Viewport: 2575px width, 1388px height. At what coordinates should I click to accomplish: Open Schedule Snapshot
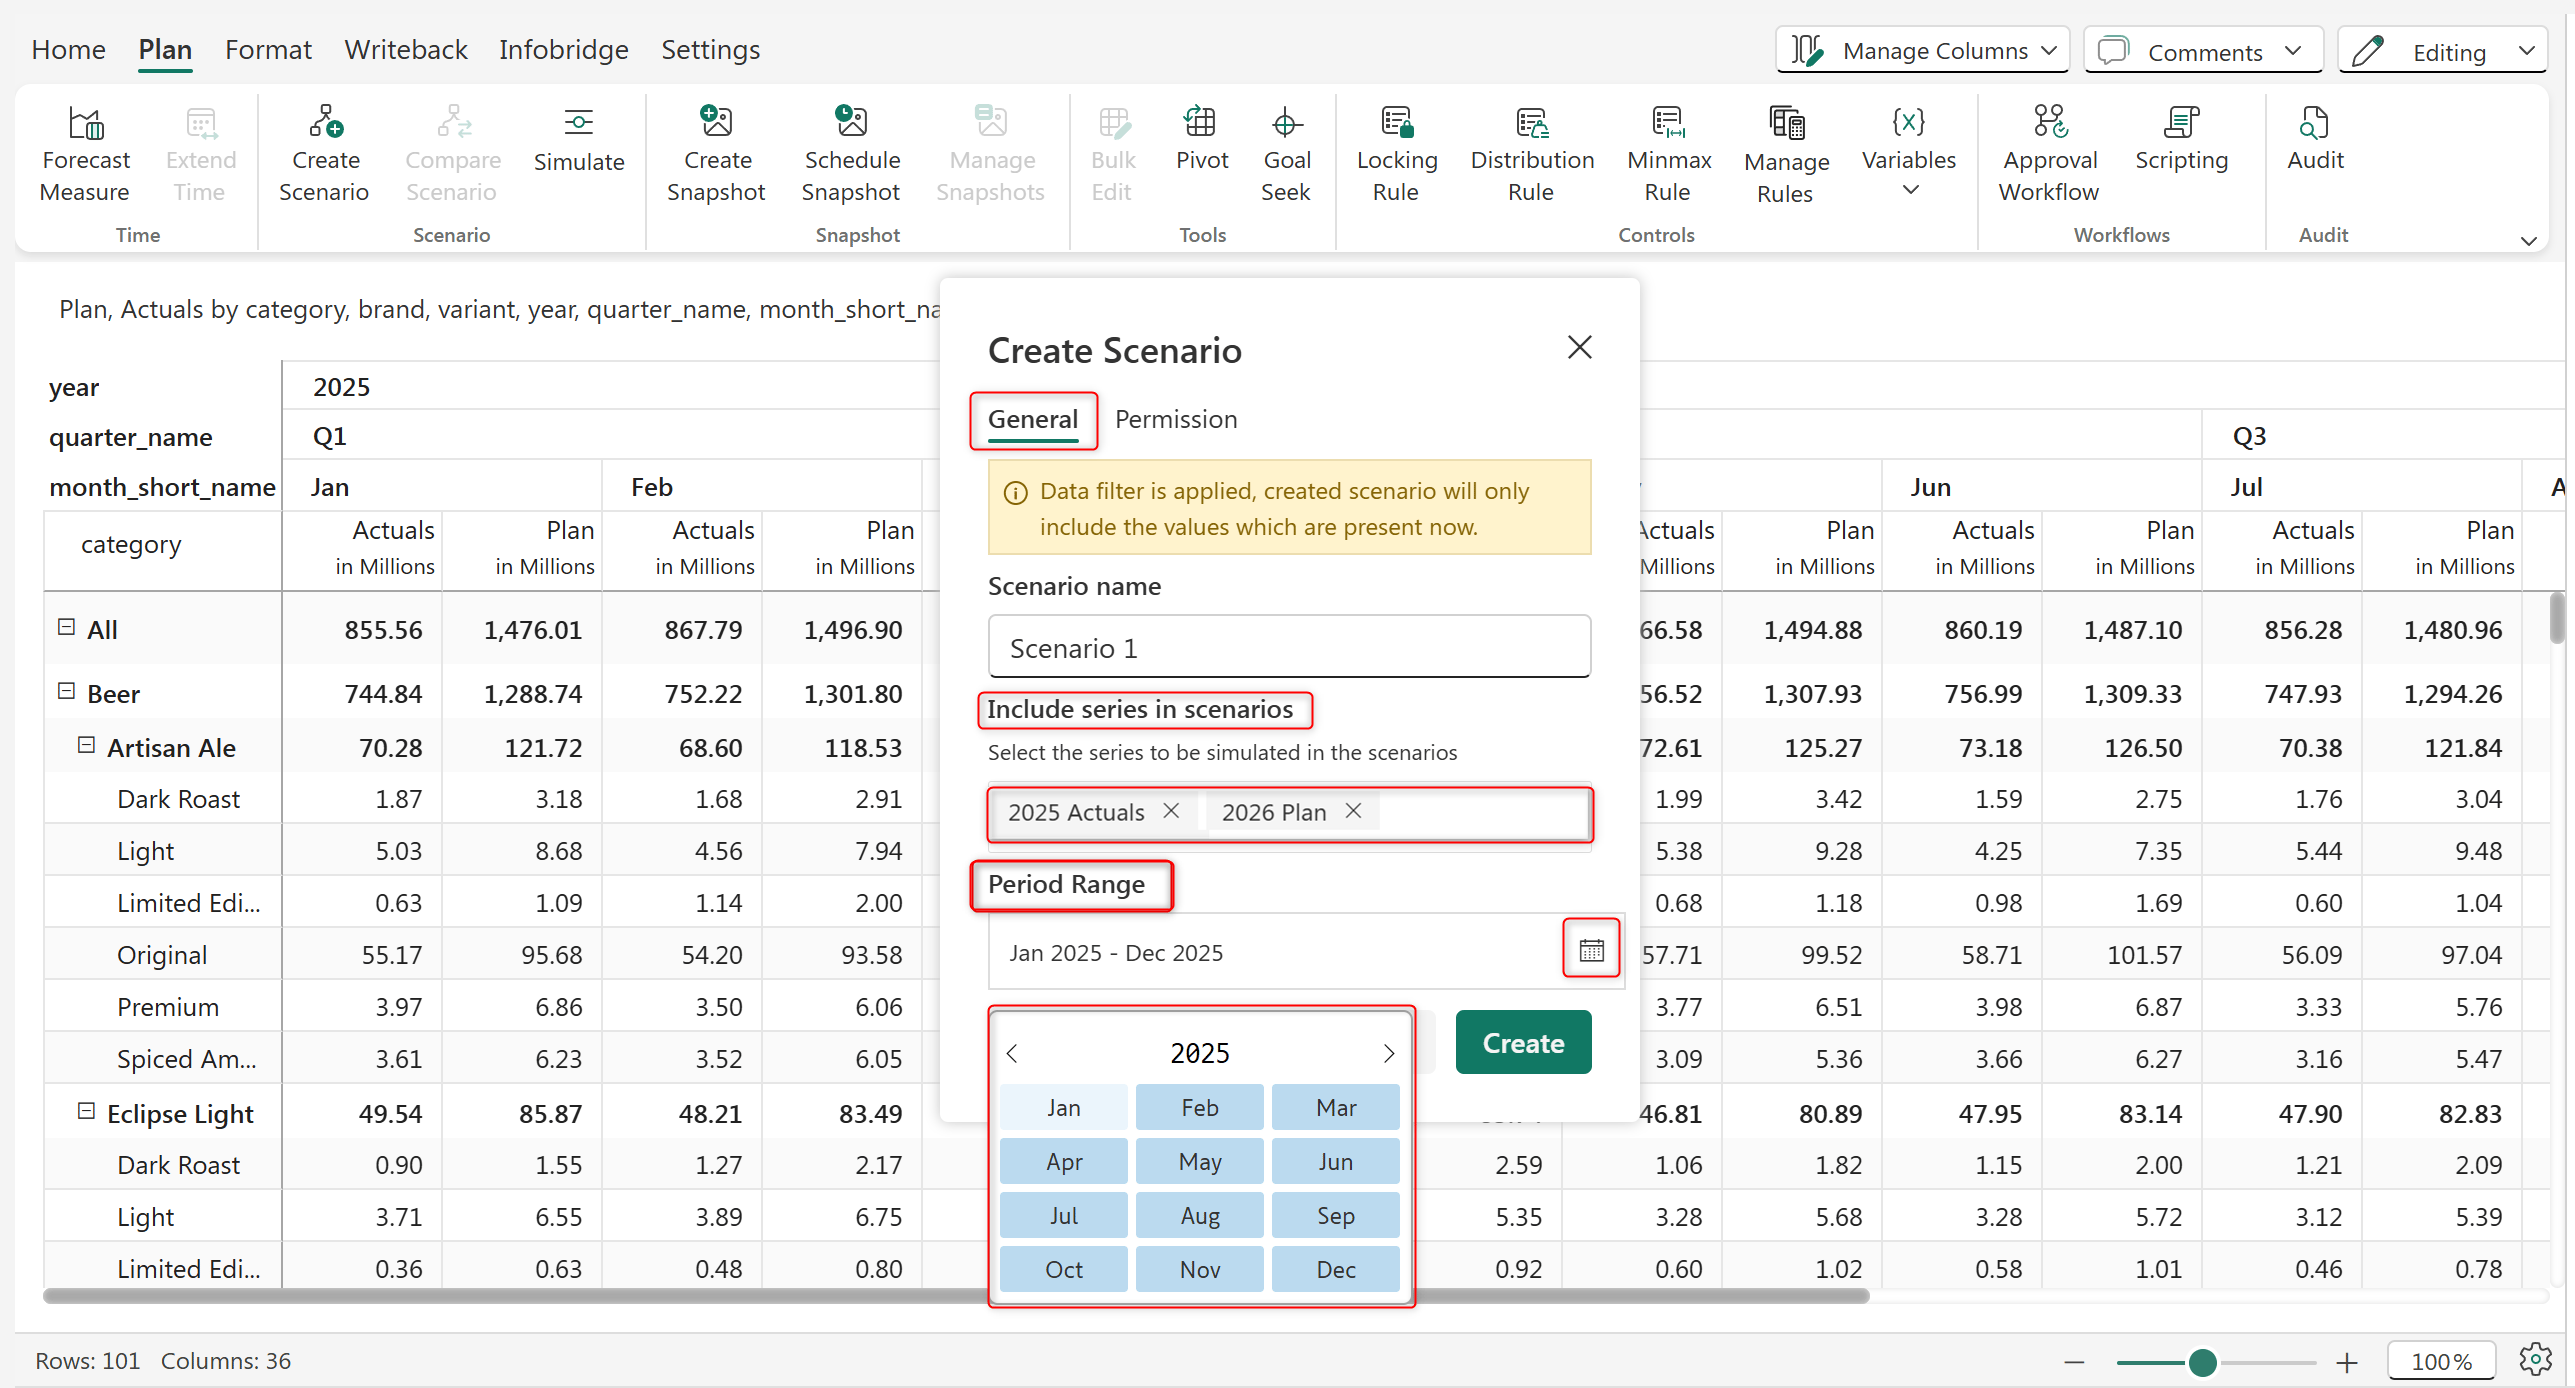click(851, 123)
